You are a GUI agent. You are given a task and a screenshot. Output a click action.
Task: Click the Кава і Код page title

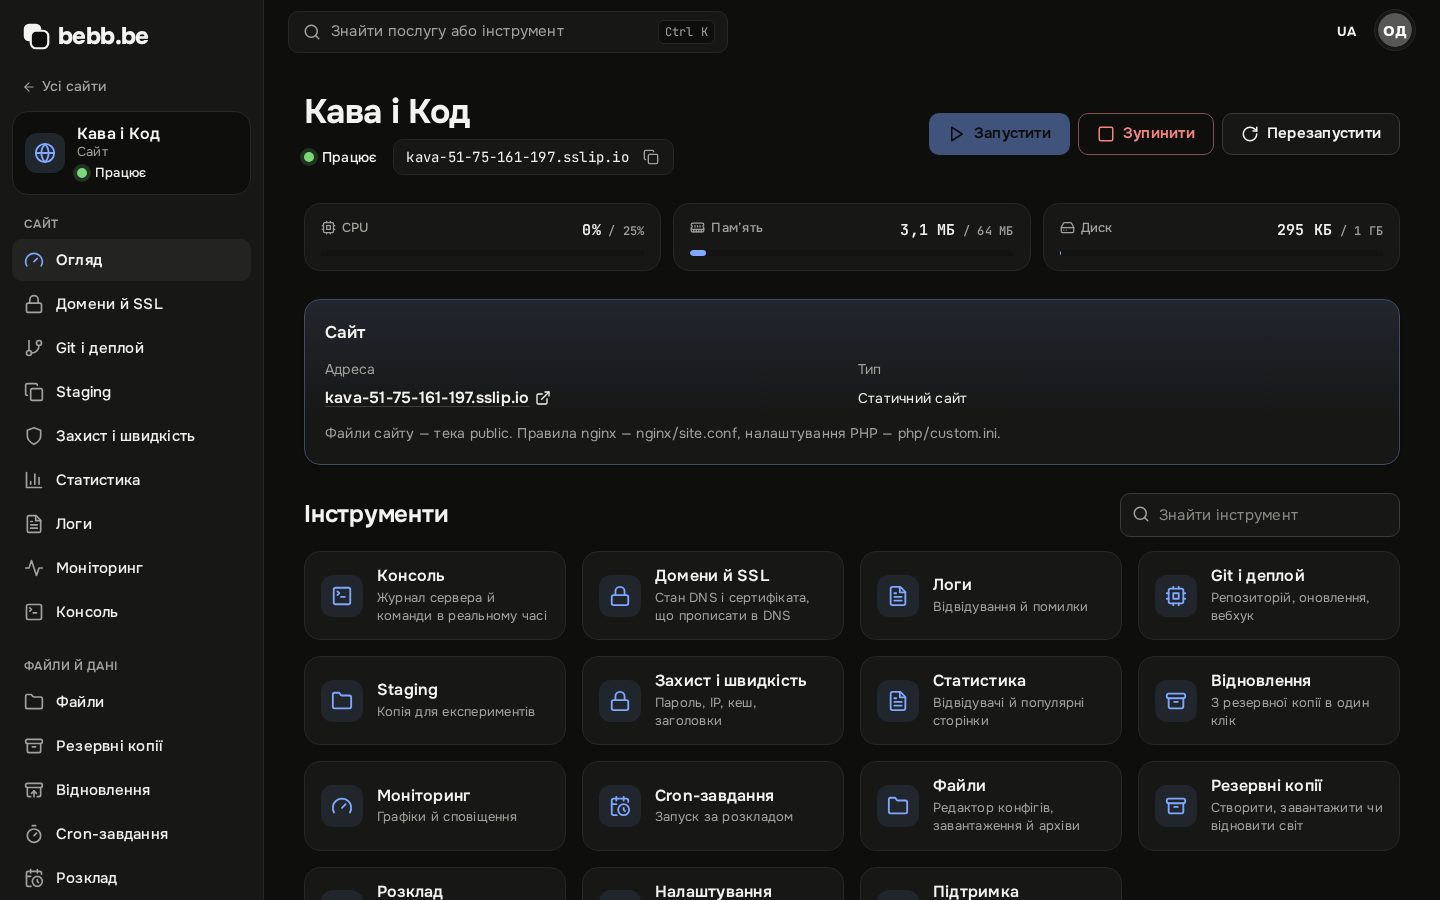pos(387,111)
